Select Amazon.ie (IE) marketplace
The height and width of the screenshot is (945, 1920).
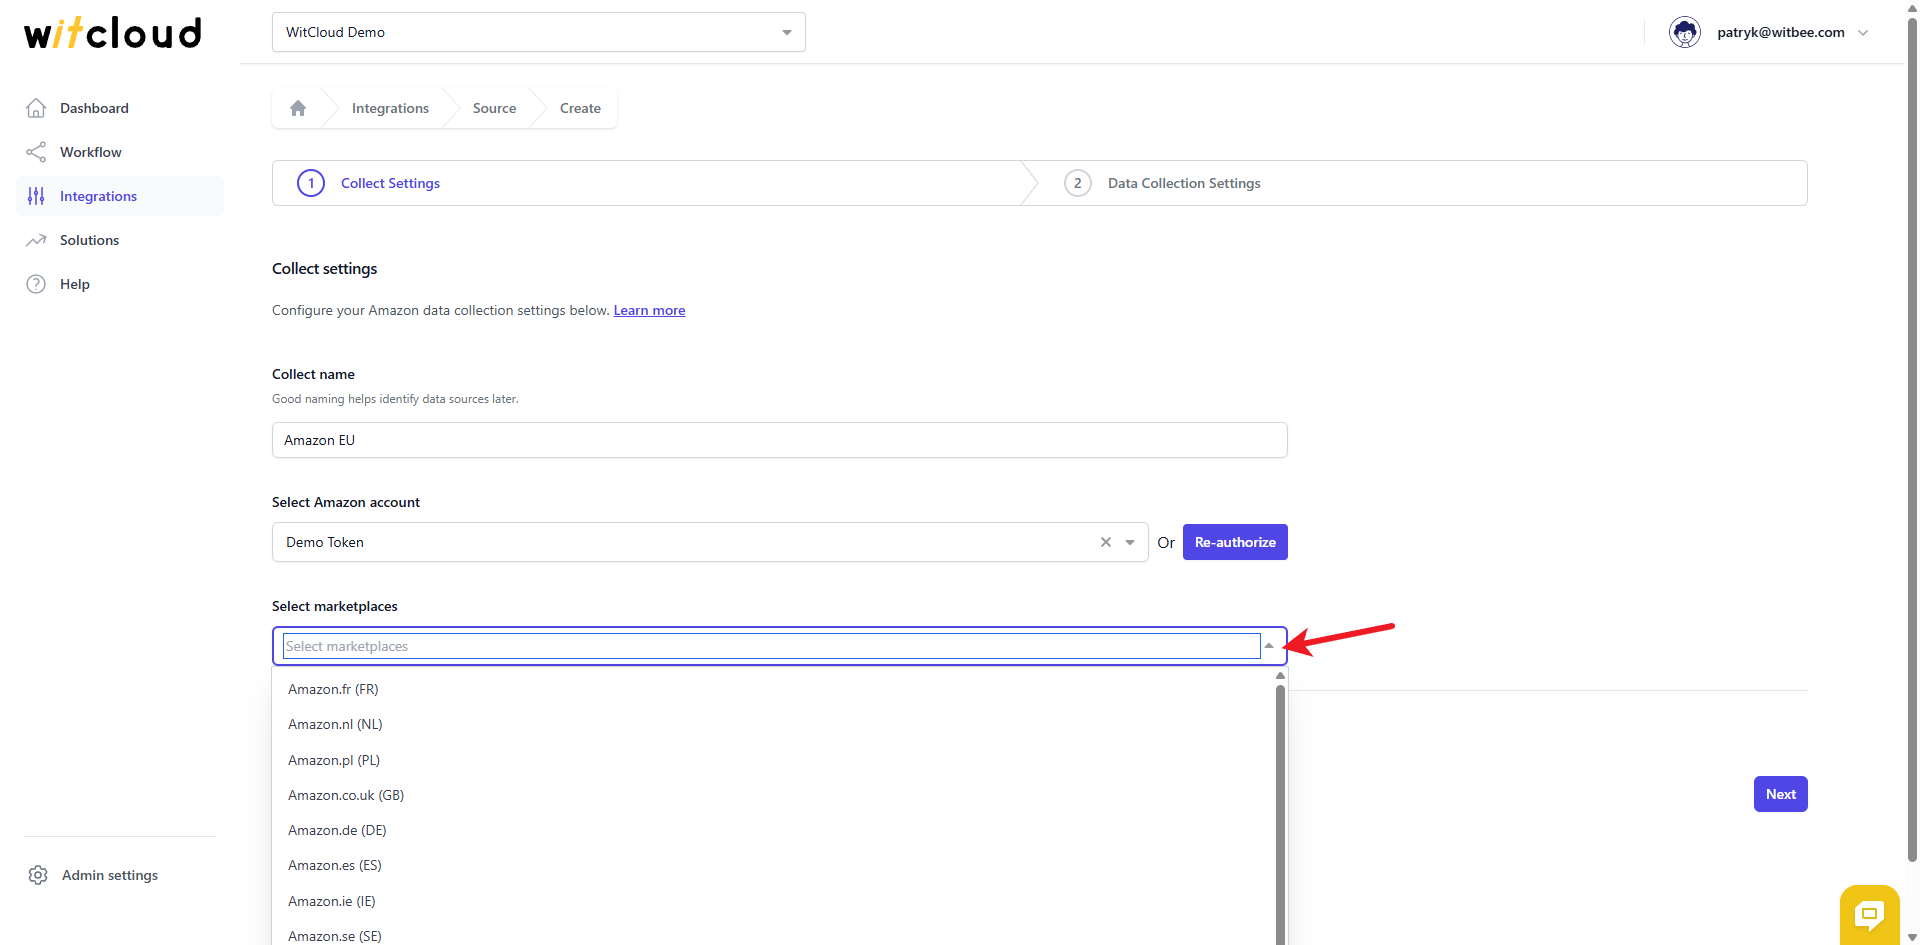774,901
